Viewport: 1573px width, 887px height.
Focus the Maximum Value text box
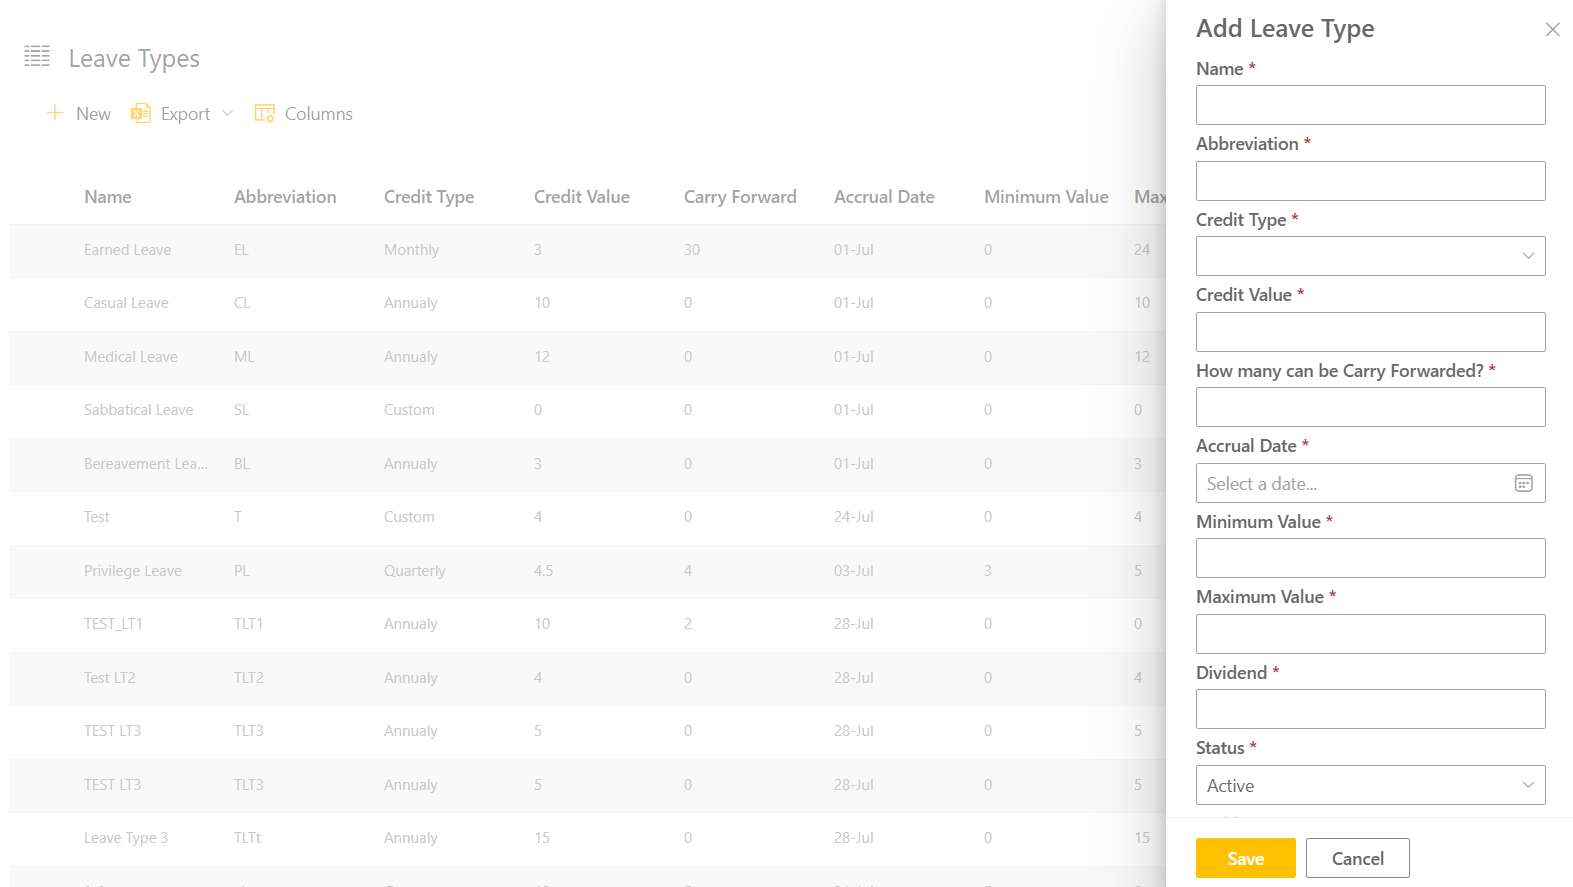[x=1370, y=634]
